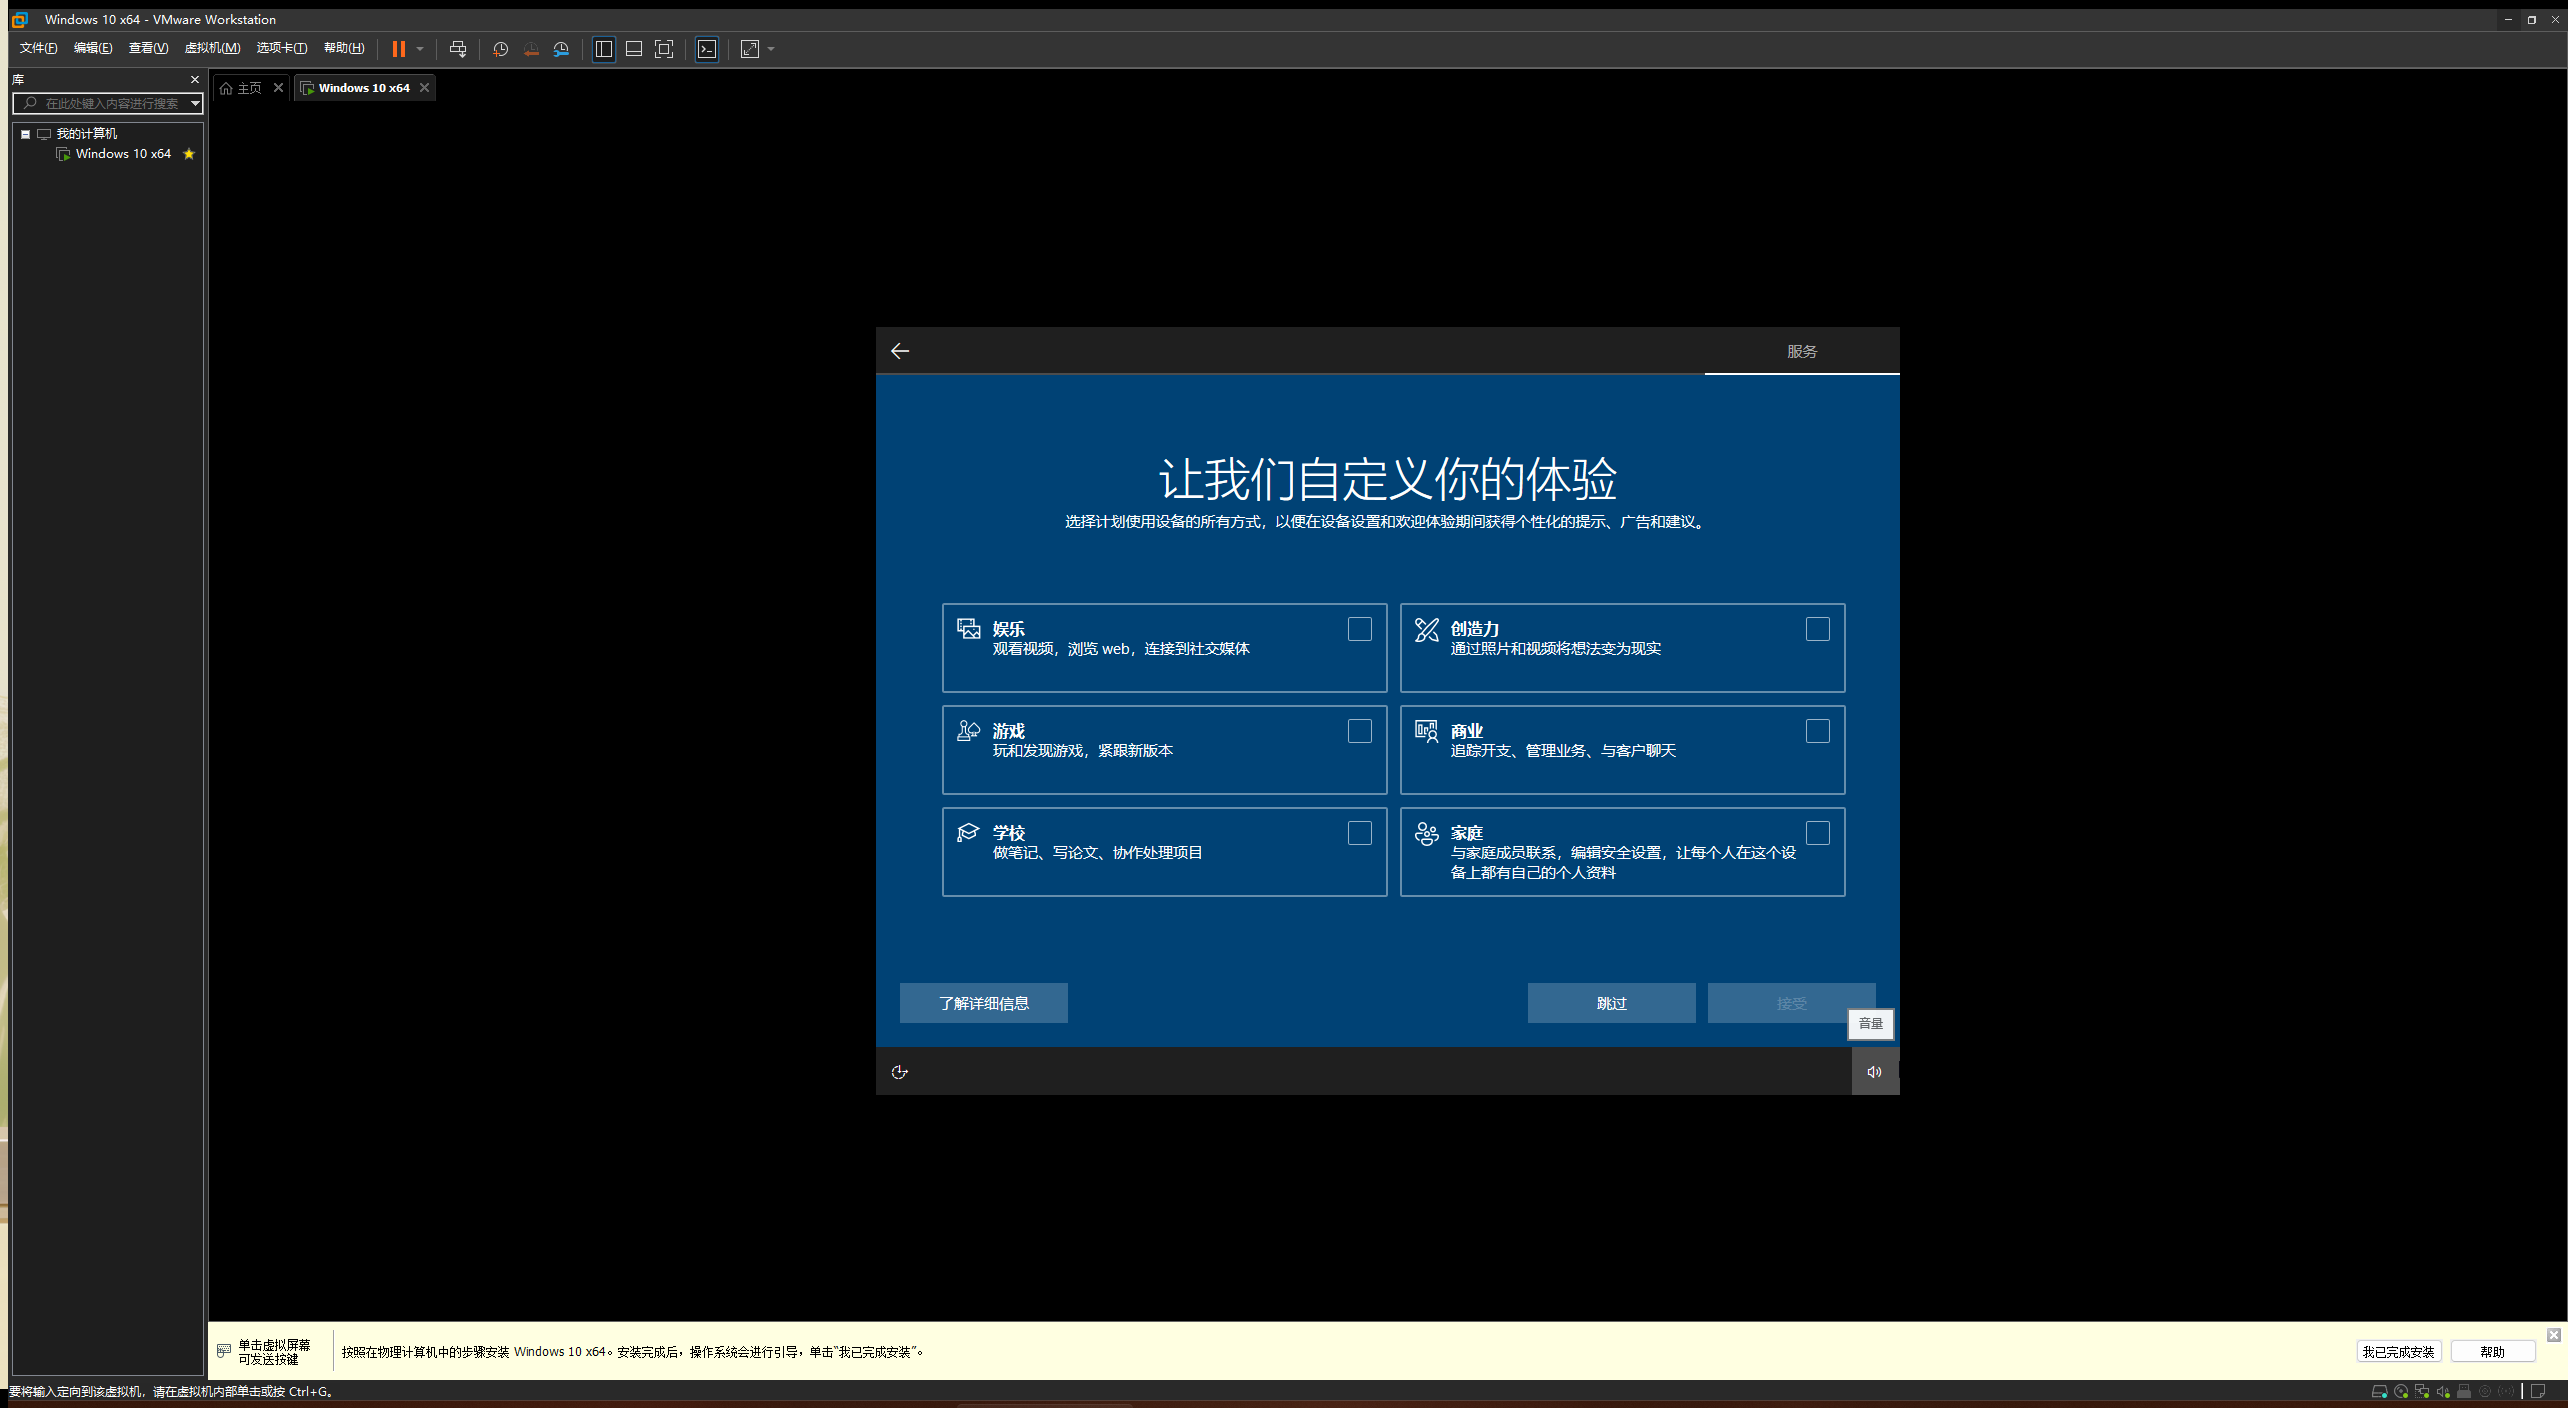2568x1408 pixels.
Task: Toggle the library panel visibility
Action: pyautogui.click(x=604, y=49)
